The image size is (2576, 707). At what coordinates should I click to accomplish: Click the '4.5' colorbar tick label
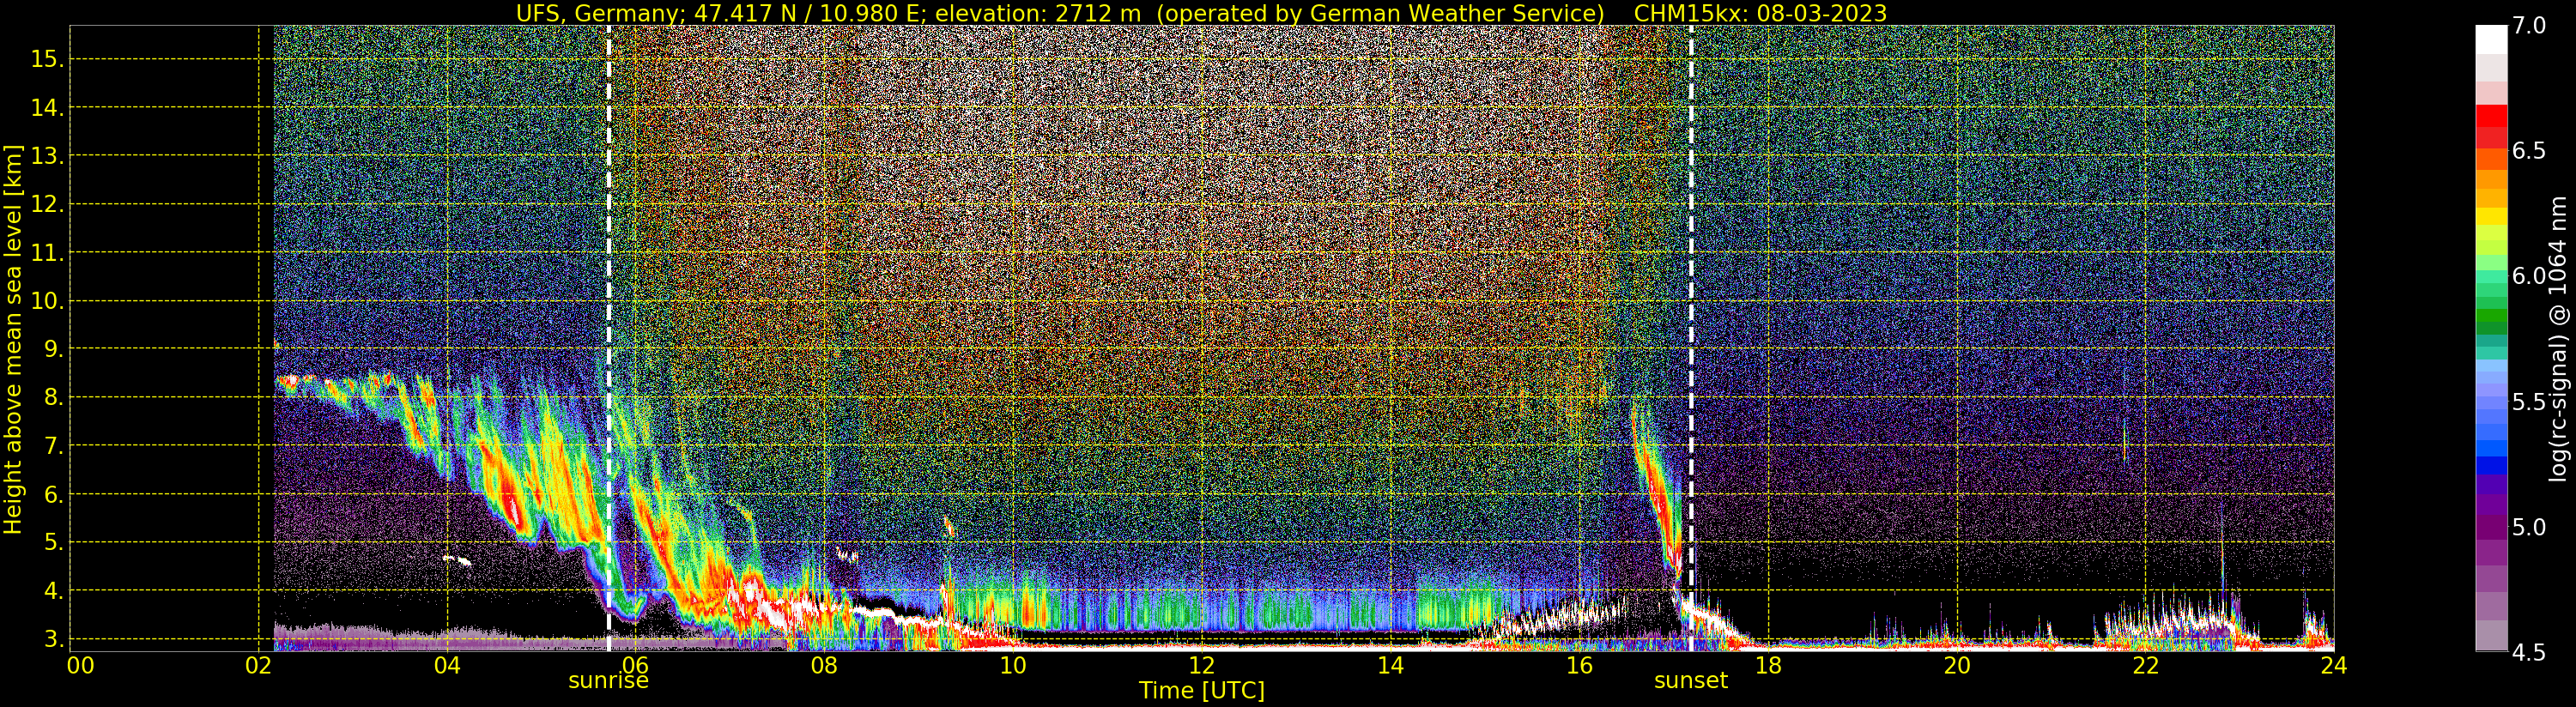[x=2528, y=653]
